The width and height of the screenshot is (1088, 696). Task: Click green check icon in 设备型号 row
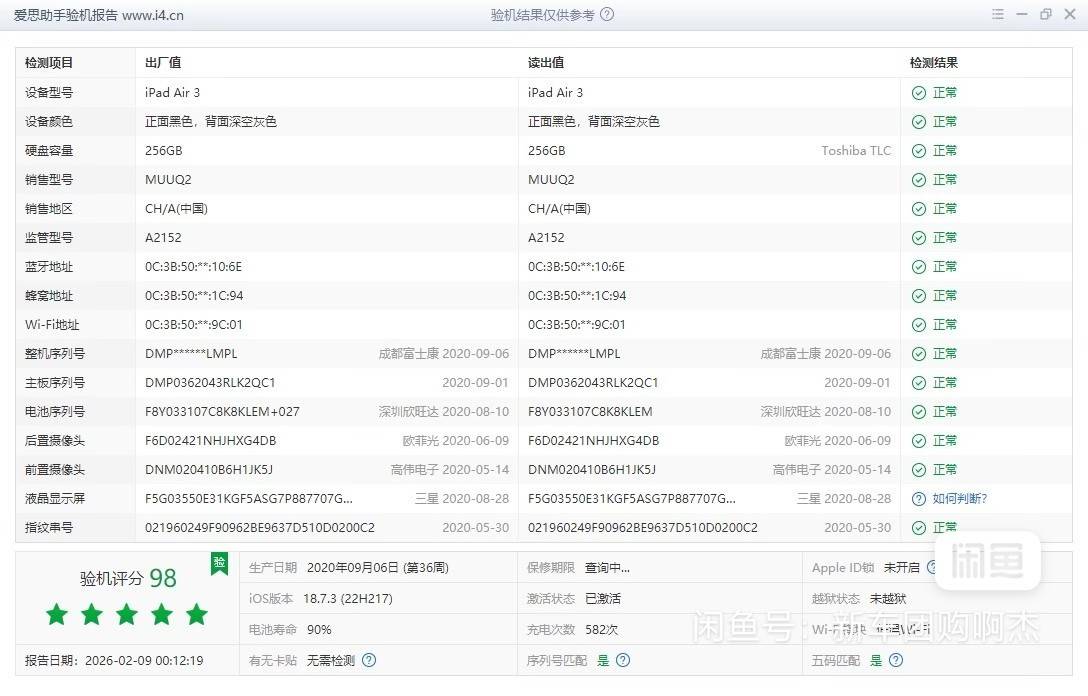tap(918, 93)
